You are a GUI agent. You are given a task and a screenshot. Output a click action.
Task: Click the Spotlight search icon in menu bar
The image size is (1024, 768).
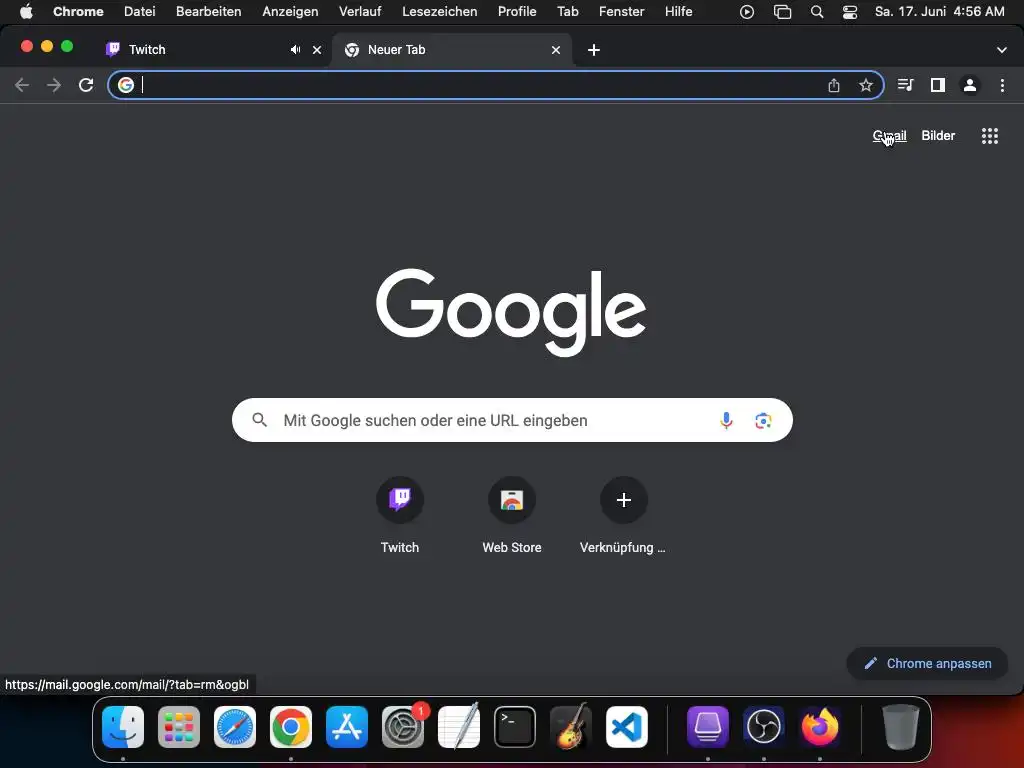tap(816, 12)
